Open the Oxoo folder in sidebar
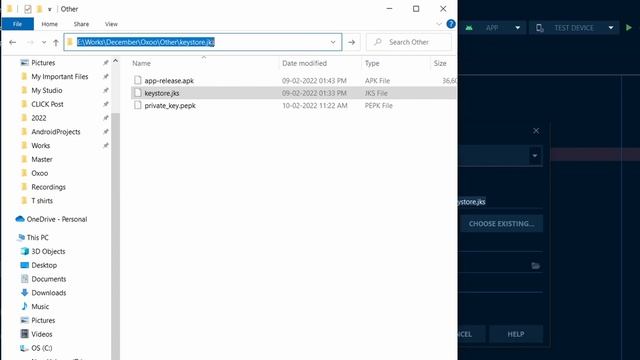Screen dimensions: 640x360 [40, 173]
